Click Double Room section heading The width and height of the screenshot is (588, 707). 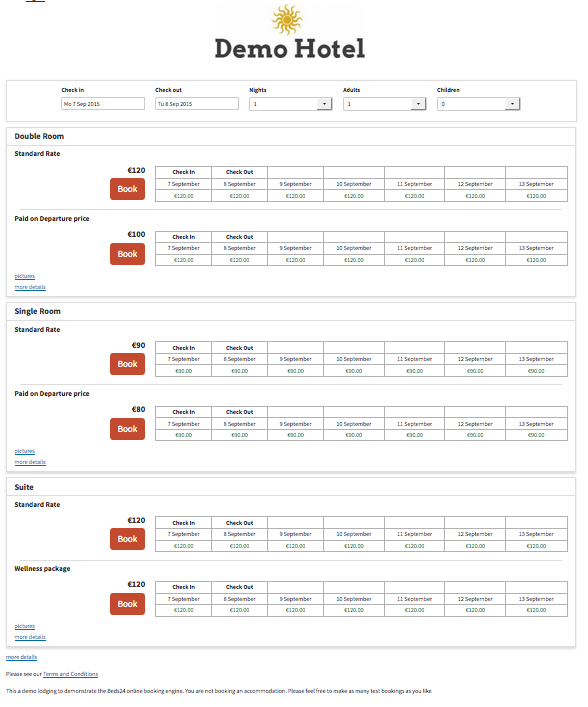(x=39, y=136)
